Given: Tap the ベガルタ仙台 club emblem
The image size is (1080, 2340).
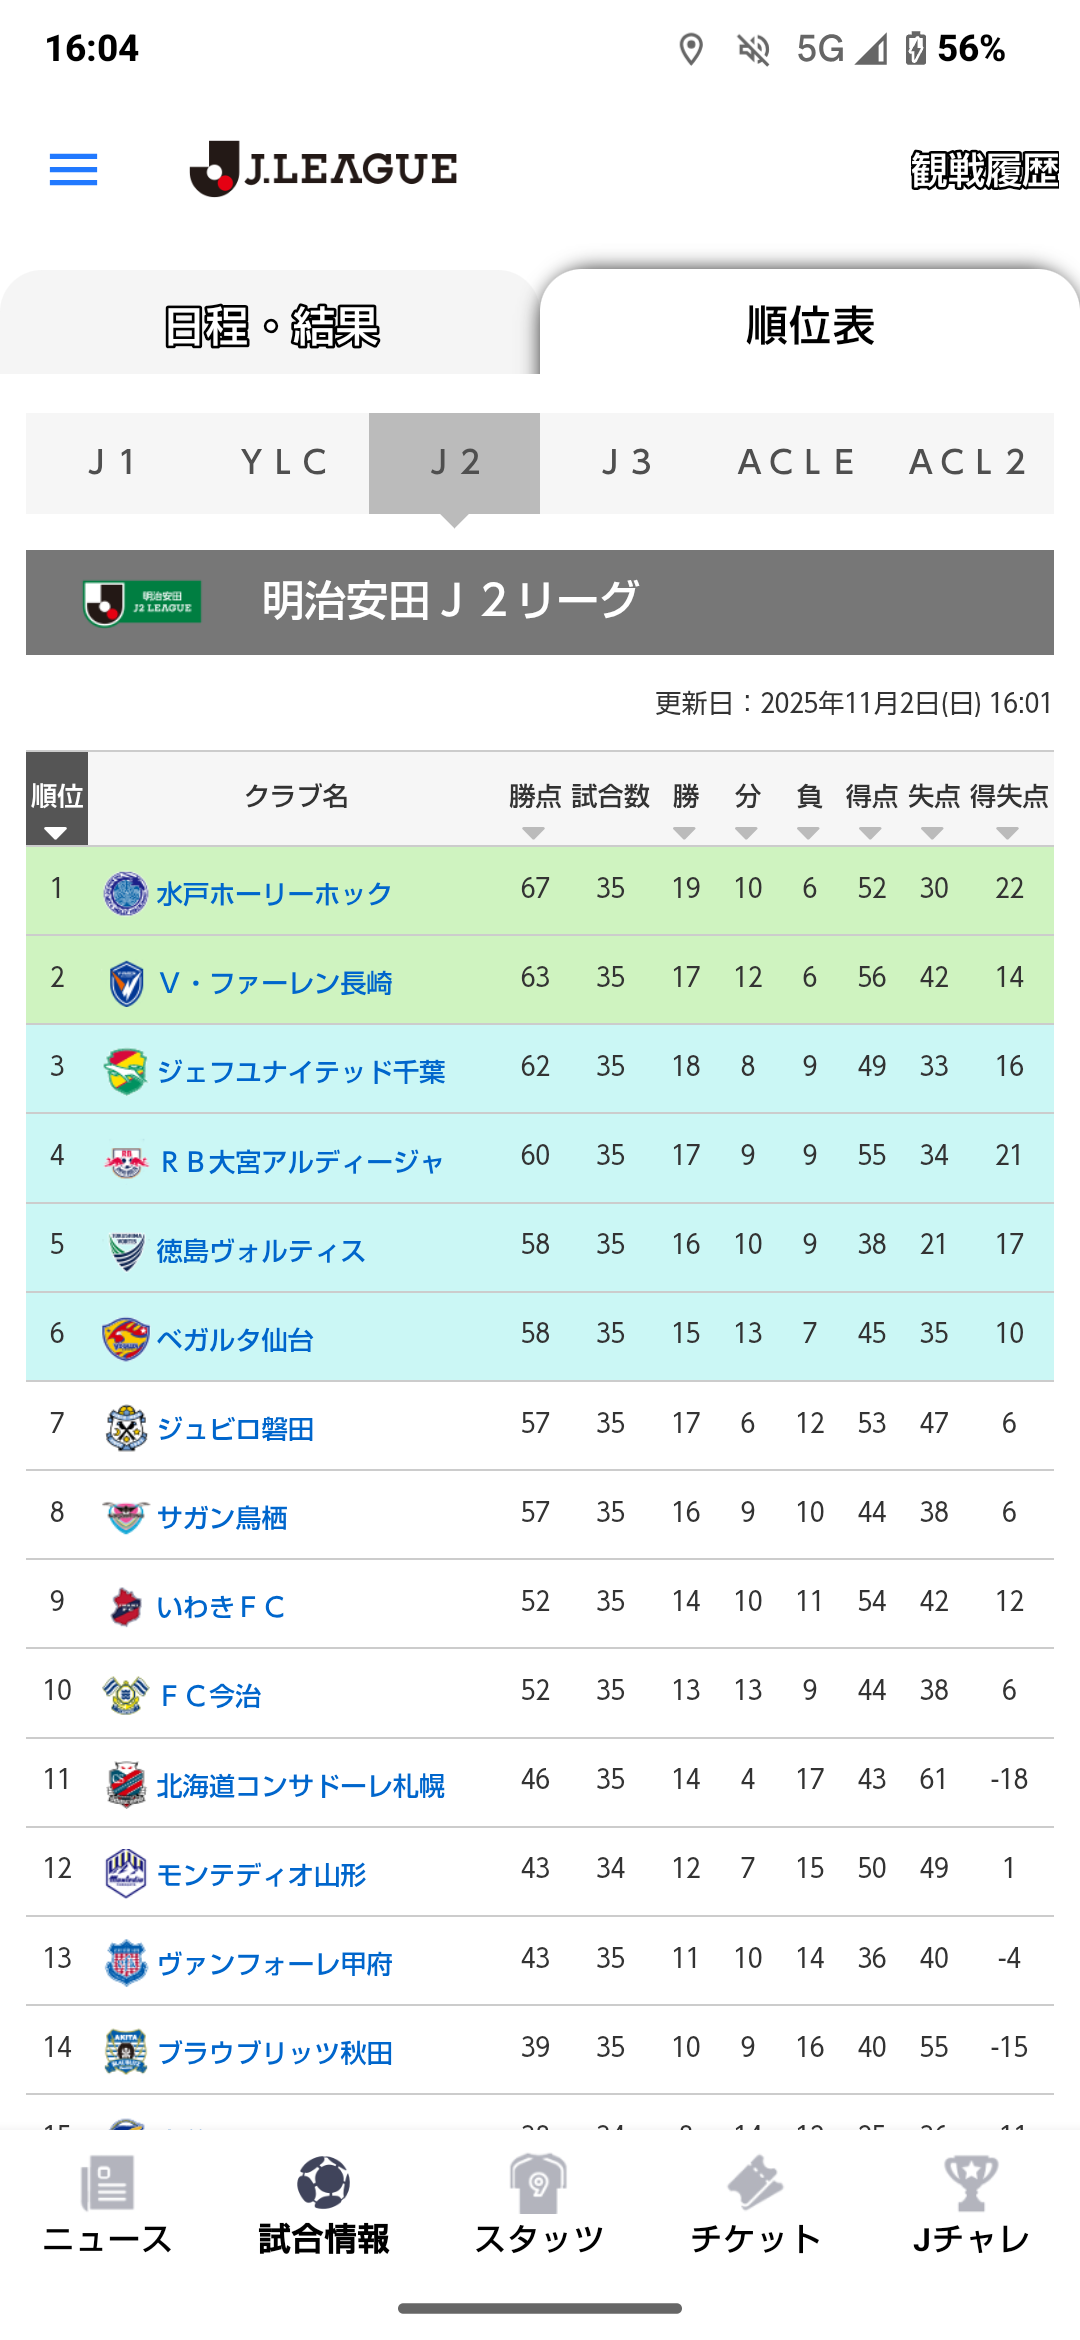Looking at the screenshot, I should 126,1339.
